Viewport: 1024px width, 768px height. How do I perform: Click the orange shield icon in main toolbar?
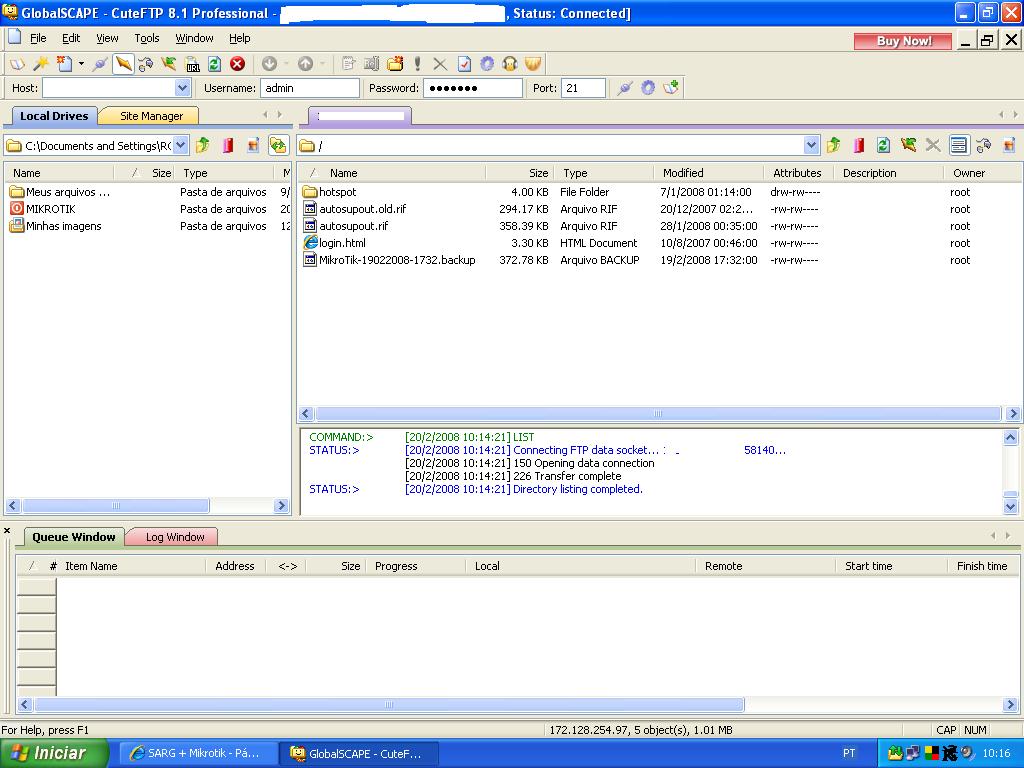534,63
